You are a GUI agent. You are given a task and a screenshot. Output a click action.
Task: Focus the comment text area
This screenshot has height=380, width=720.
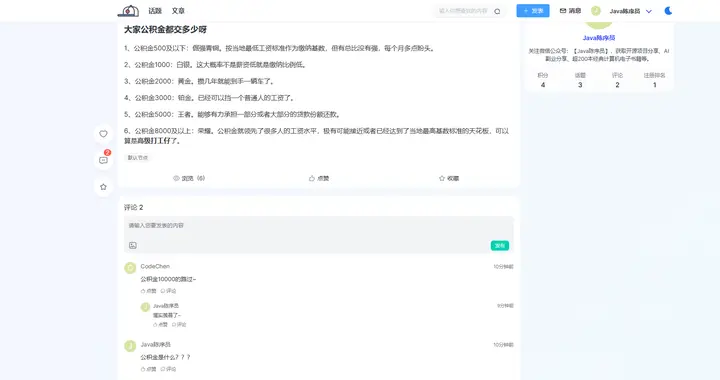tap(319, 228)
